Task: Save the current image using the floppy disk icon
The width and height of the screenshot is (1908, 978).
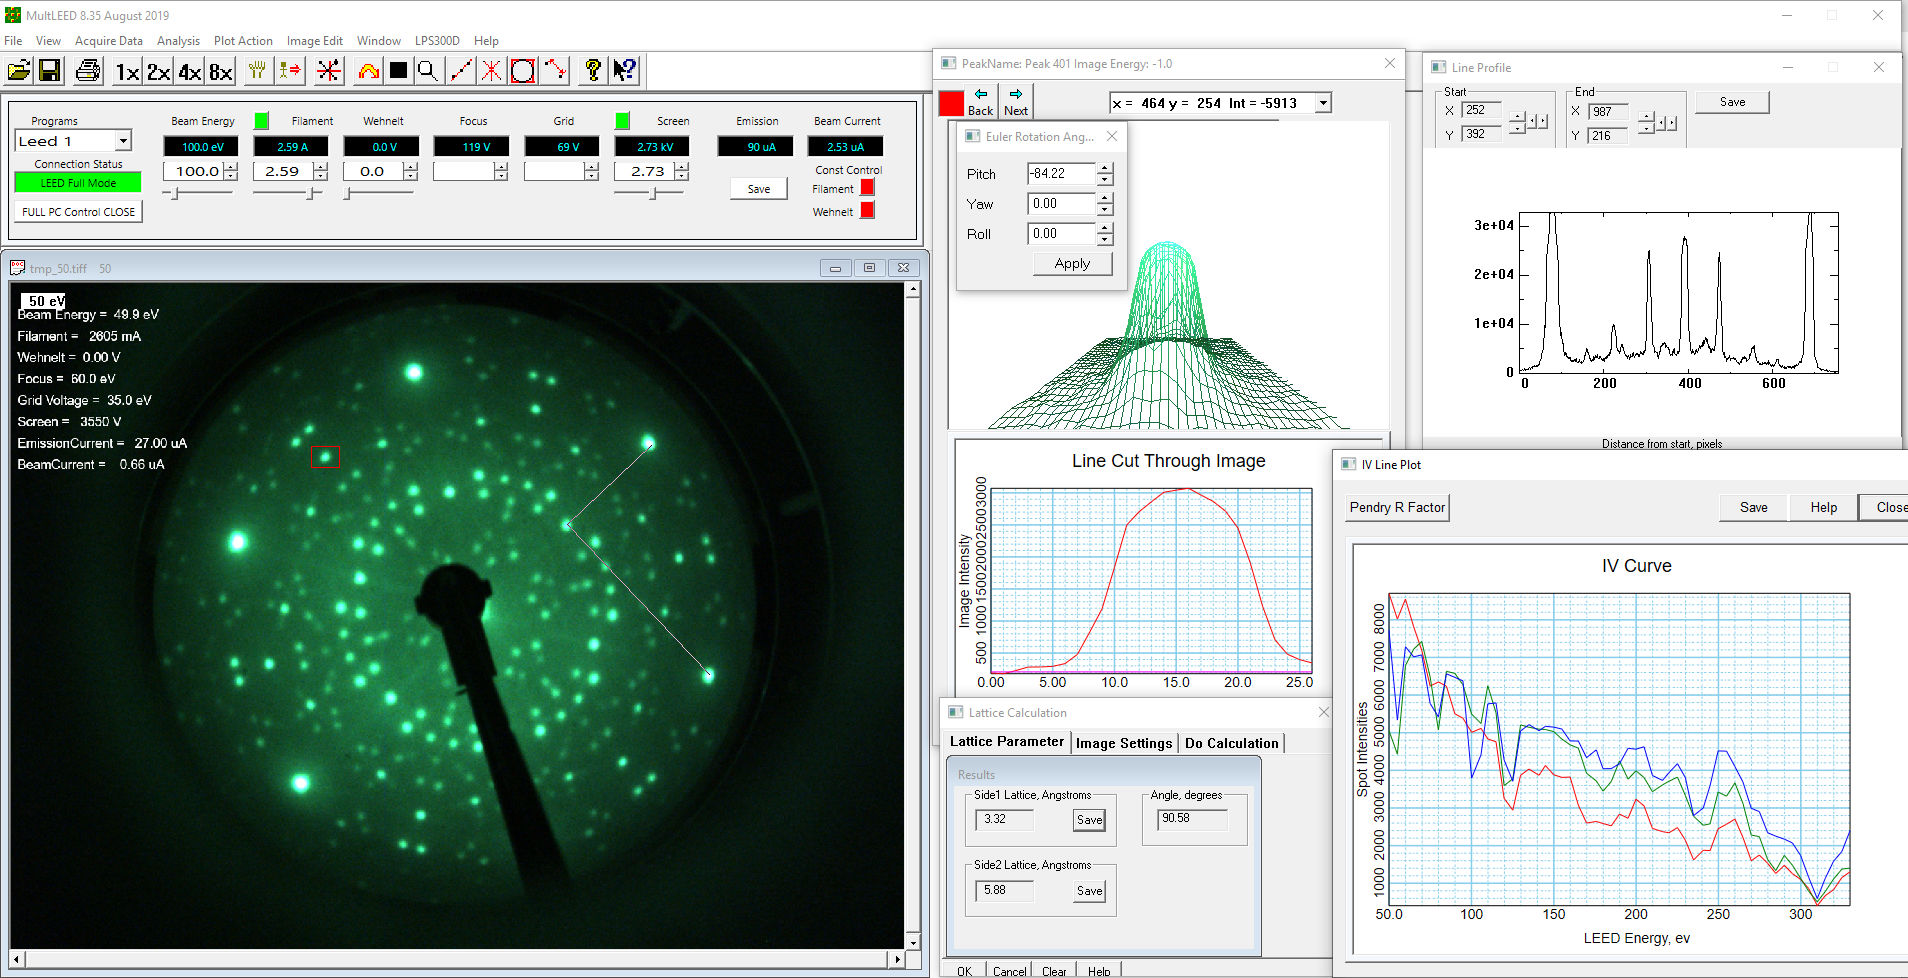Action: (x=49, y=70)
